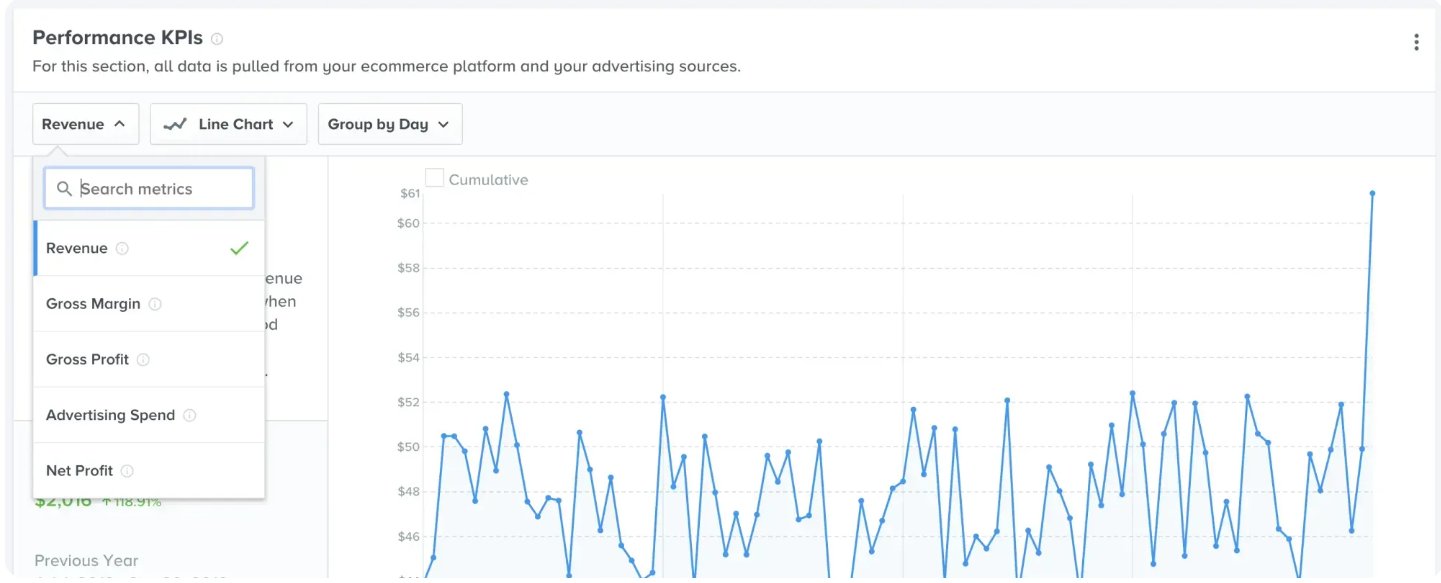Viewport: 1441px width, 583px height.
Task: Open the Line Chart type dropdown
Action: pyautogui.click(x=228, y=123)
